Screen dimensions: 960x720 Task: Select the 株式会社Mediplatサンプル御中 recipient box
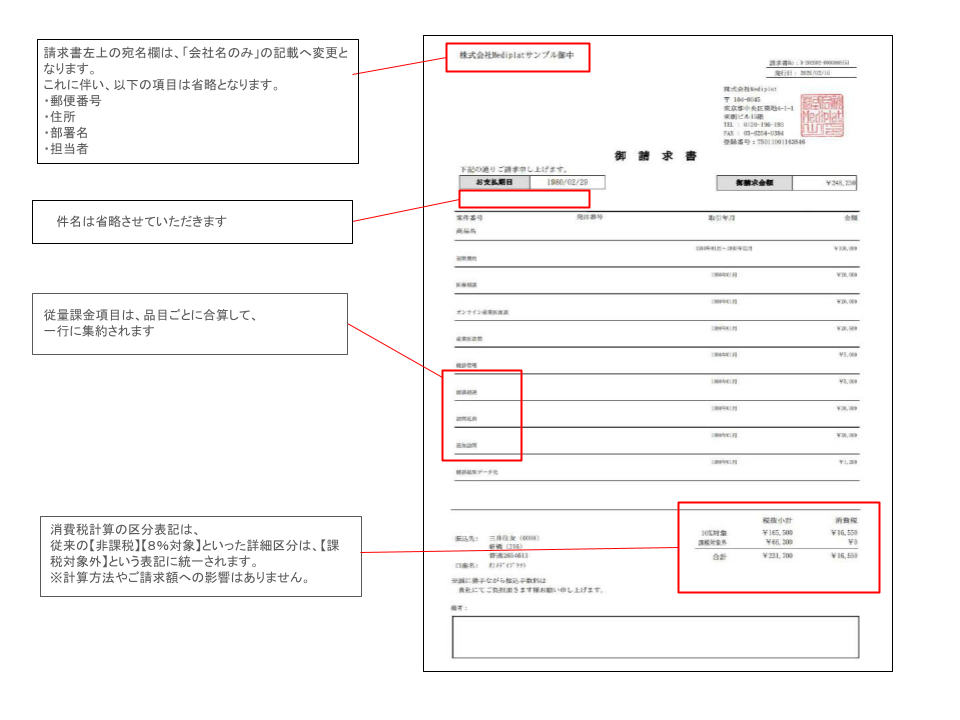(x=518, y=55)
